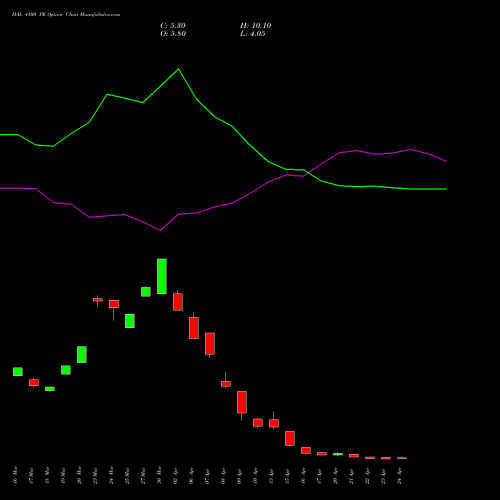This screenshot has height=500, width=500.
Task: Select the tall green candle on 30 Mar
Action: click(x=162, y=276)
